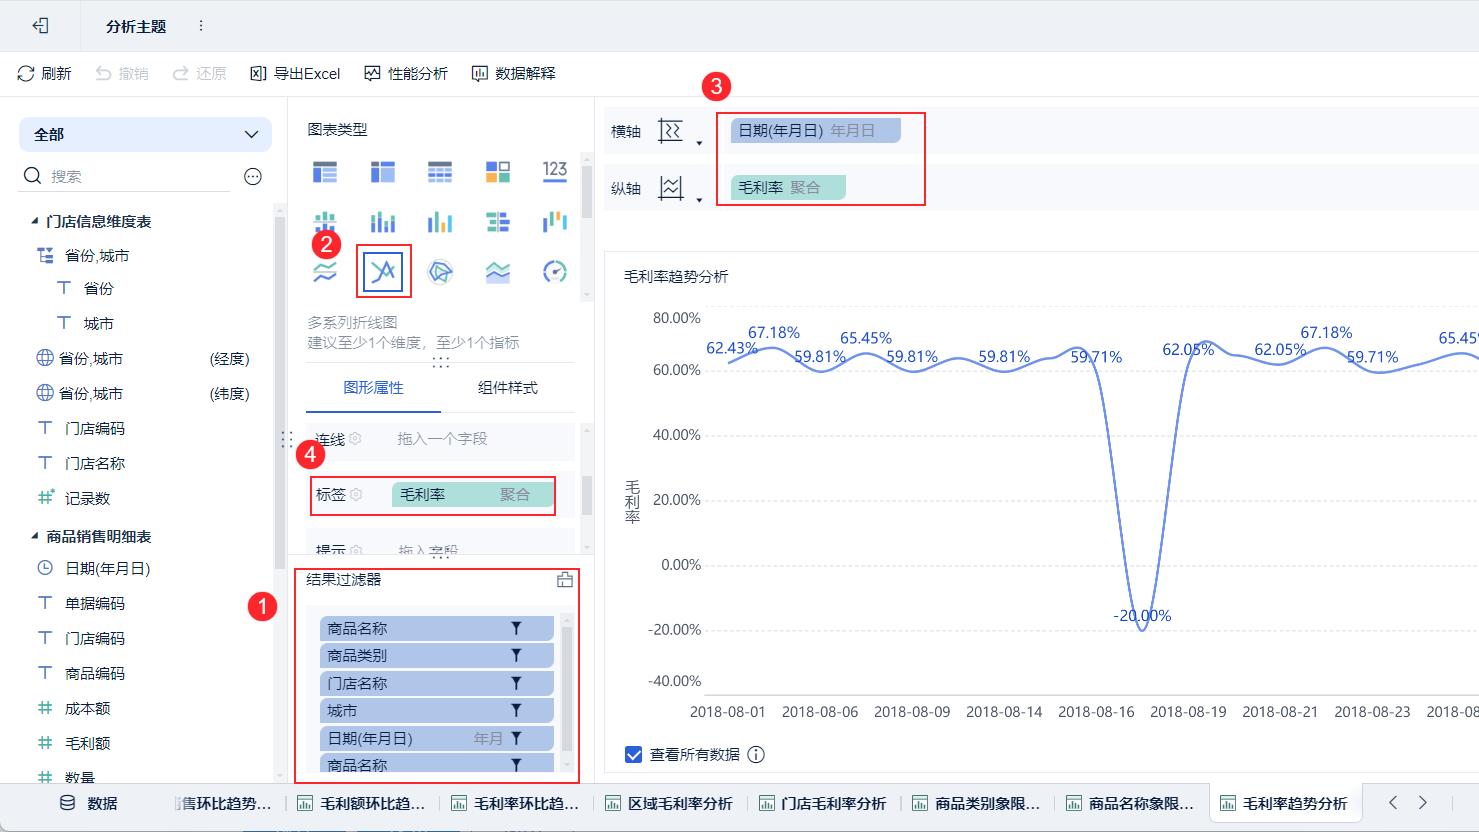The image size is (1479, 832).
Task: Open 数据解释 from the toolbar
Action: tap(513, 72)
